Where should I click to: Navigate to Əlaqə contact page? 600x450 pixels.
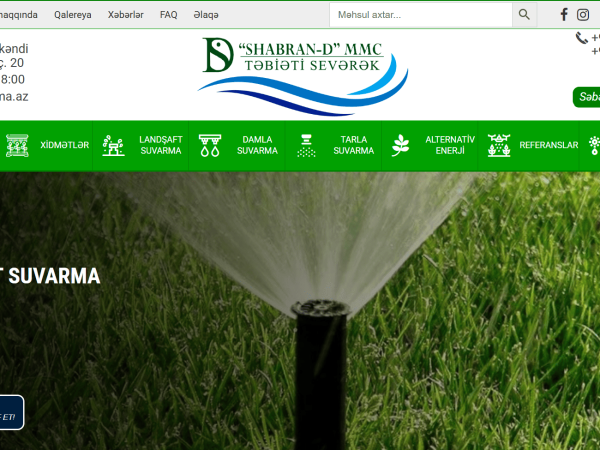206,15
